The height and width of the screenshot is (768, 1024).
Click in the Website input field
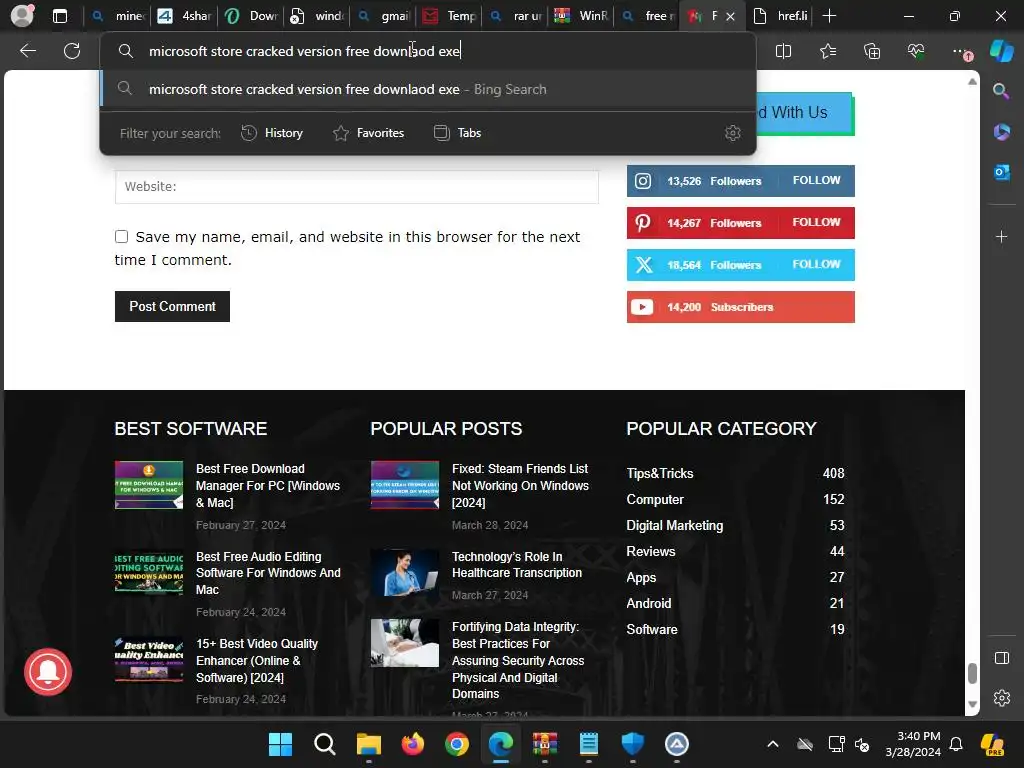click(x=357, y=187)
